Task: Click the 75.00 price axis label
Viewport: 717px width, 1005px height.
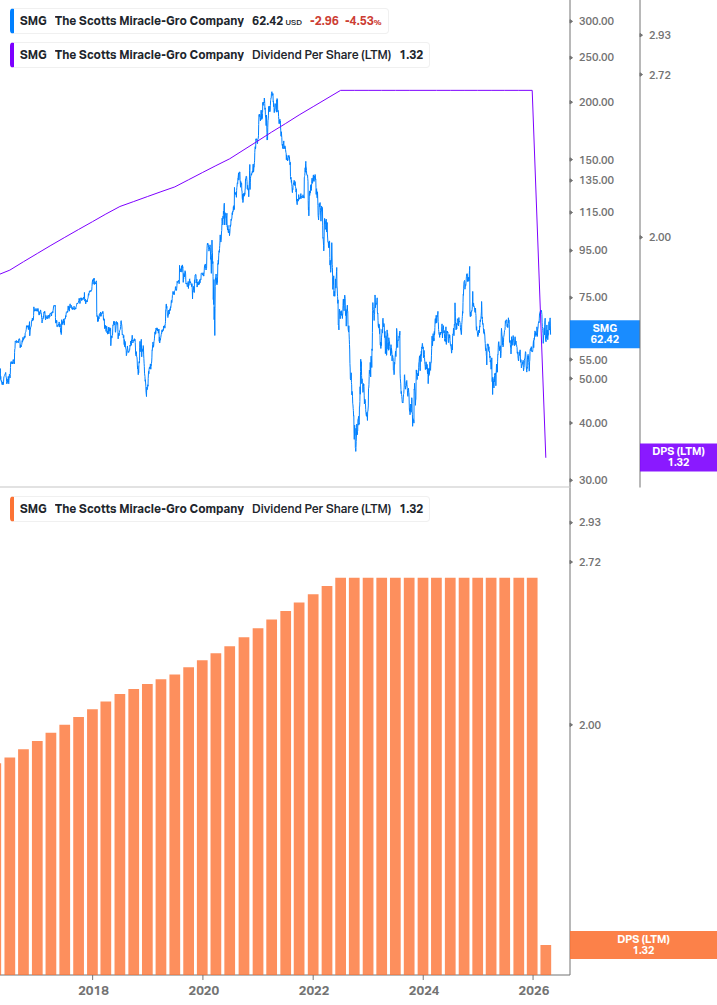Action: tap(593, 297)
